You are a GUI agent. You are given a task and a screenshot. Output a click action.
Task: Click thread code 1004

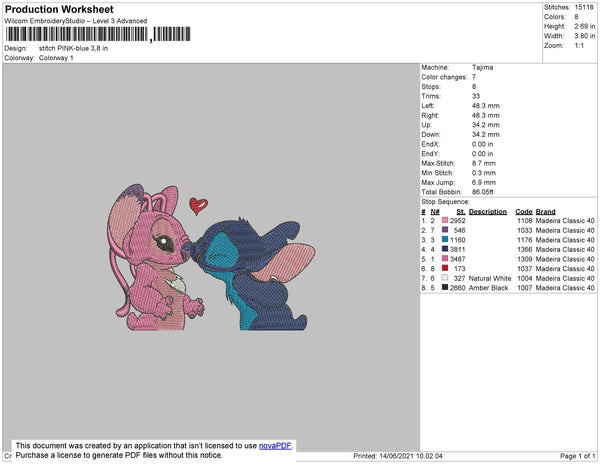[x=525, y=278]
